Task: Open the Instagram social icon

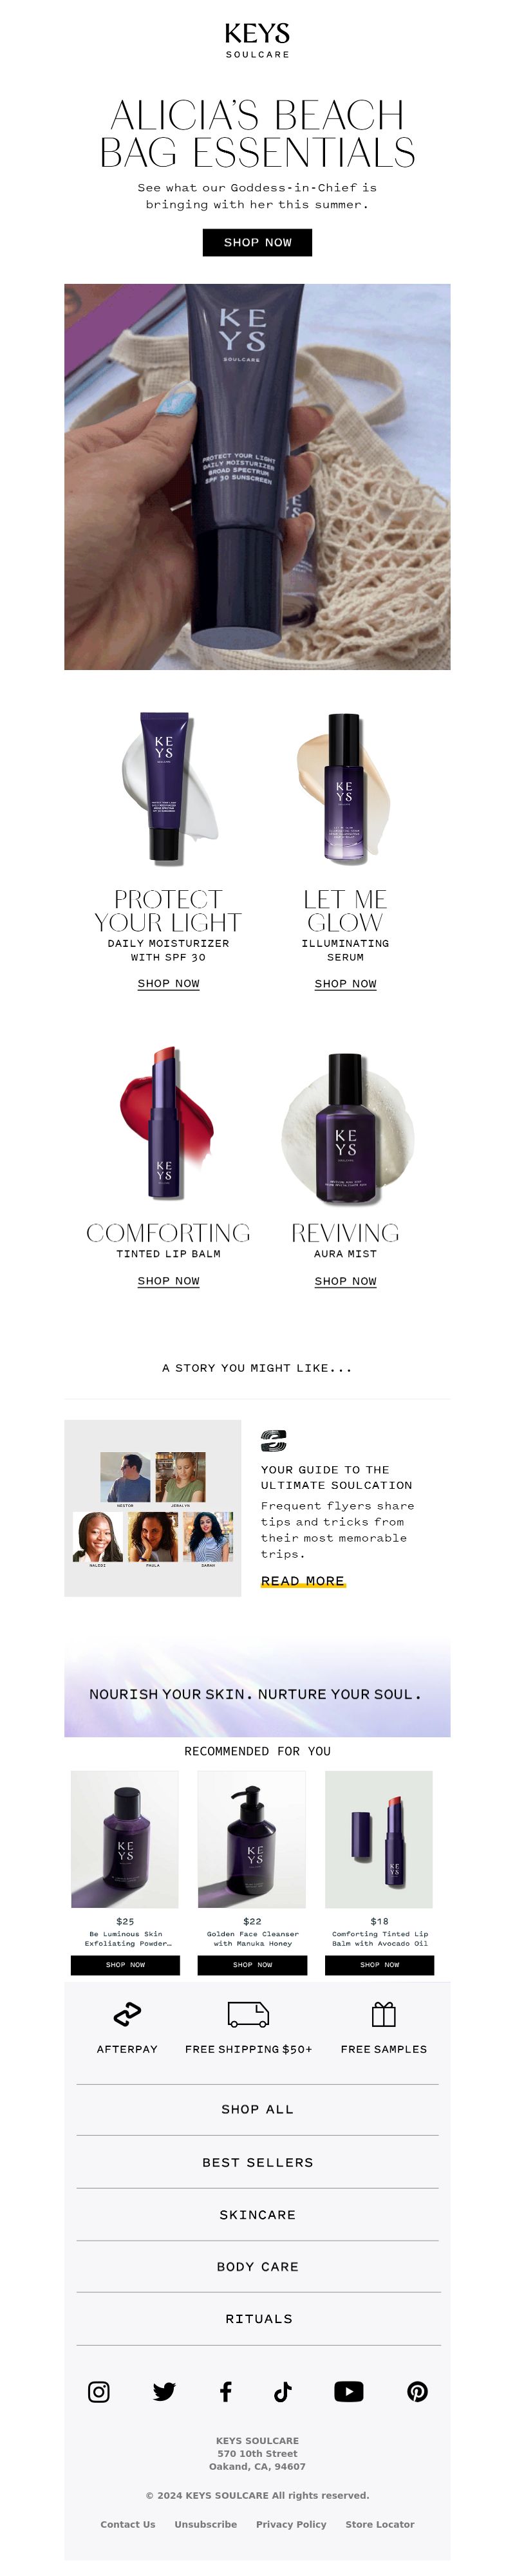Action: tap(99, 2391)
